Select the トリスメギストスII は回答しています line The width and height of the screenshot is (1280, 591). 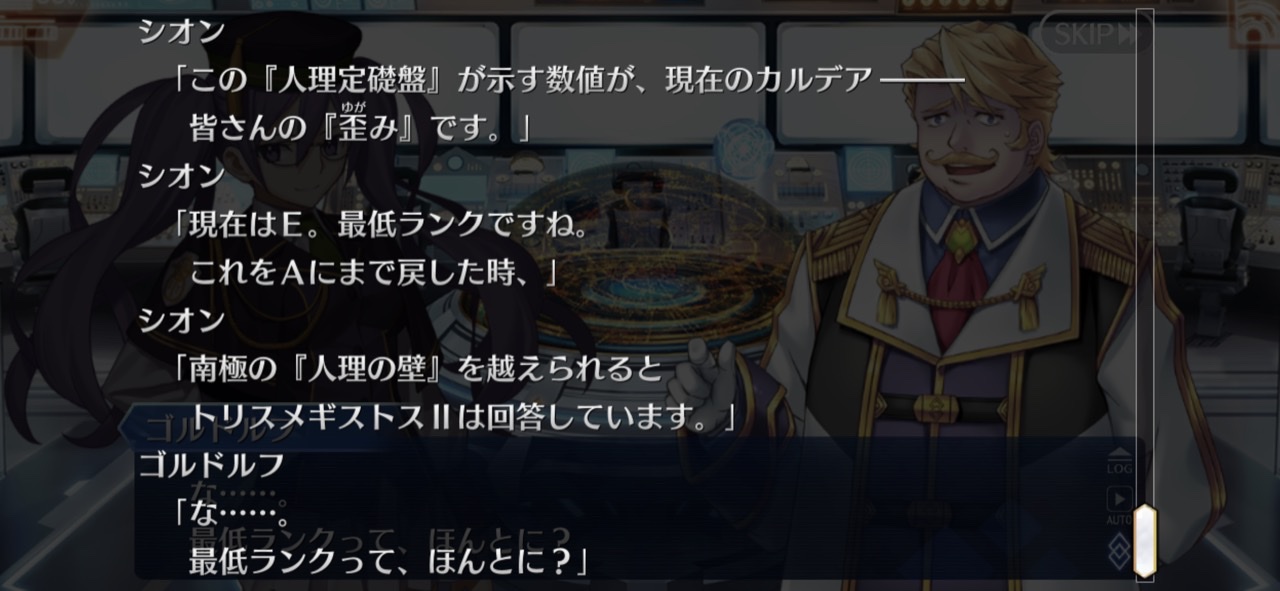click(462, 415)
